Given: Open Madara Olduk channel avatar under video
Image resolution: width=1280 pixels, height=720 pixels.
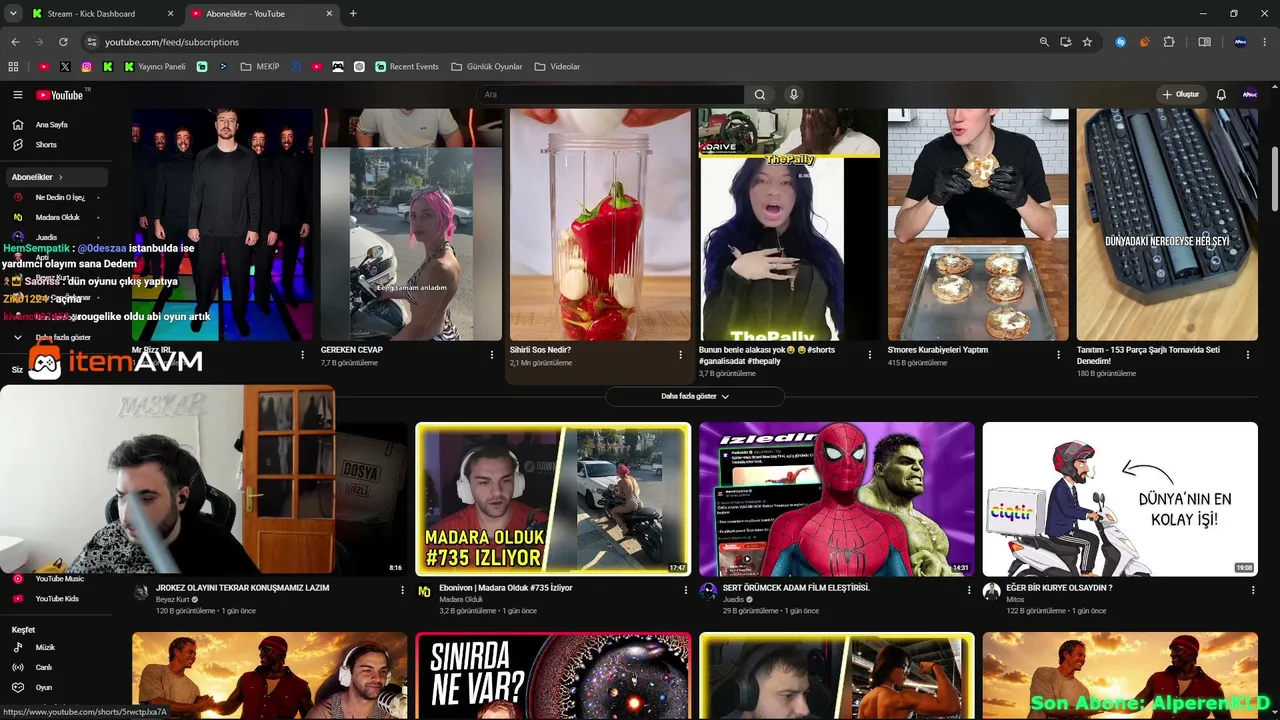Looking at the screenshot, I should pos(425,592).
